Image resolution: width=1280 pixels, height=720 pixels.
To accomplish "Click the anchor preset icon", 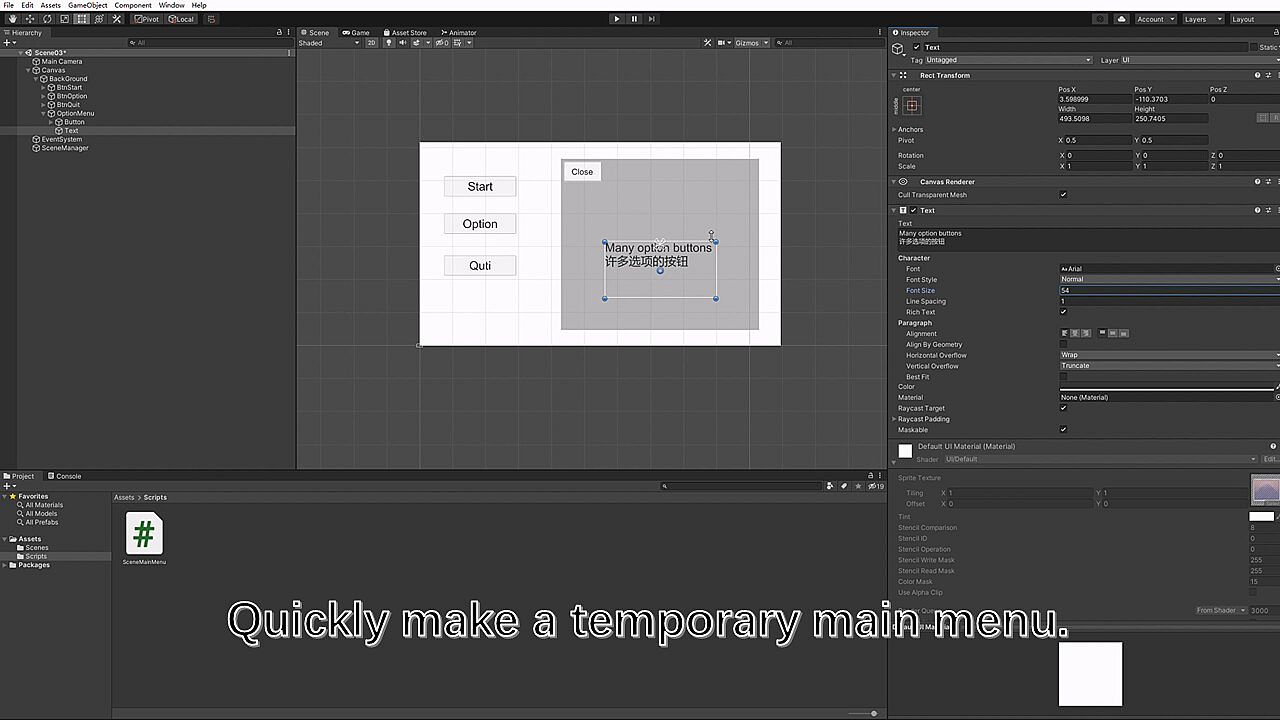I will coord(911,105).
